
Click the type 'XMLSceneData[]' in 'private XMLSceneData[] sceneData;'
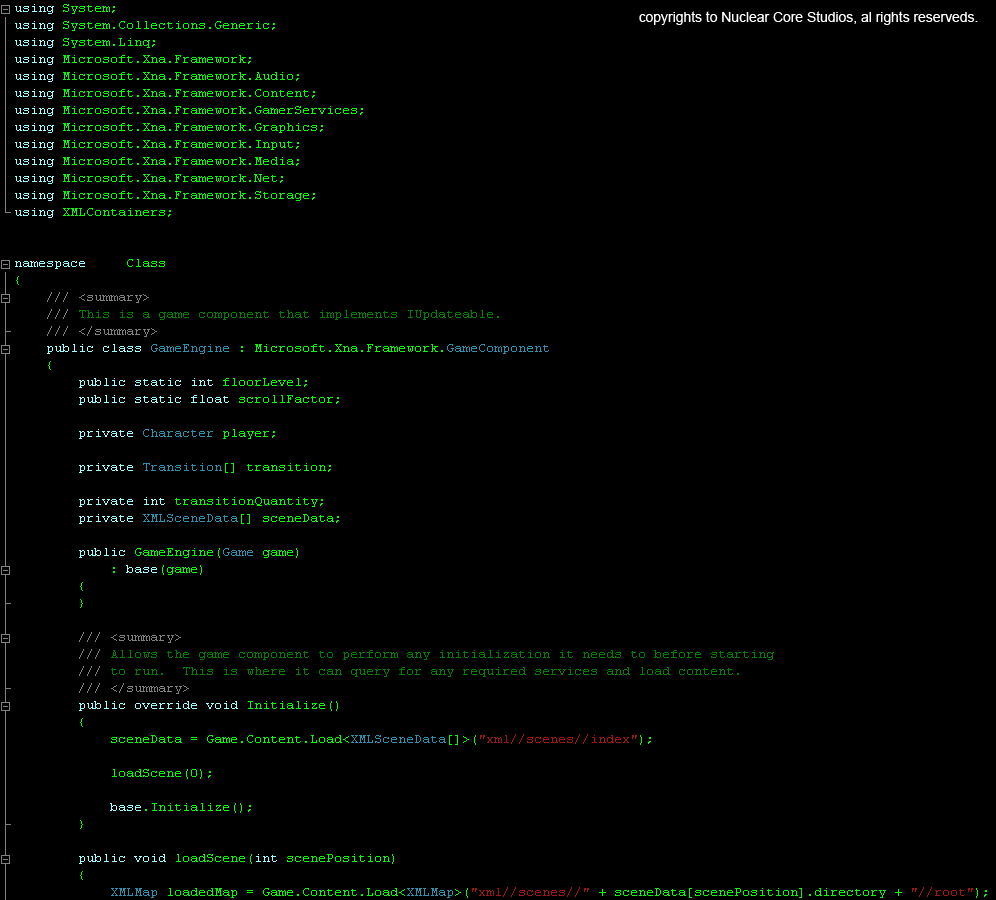[x=197, y=519]
